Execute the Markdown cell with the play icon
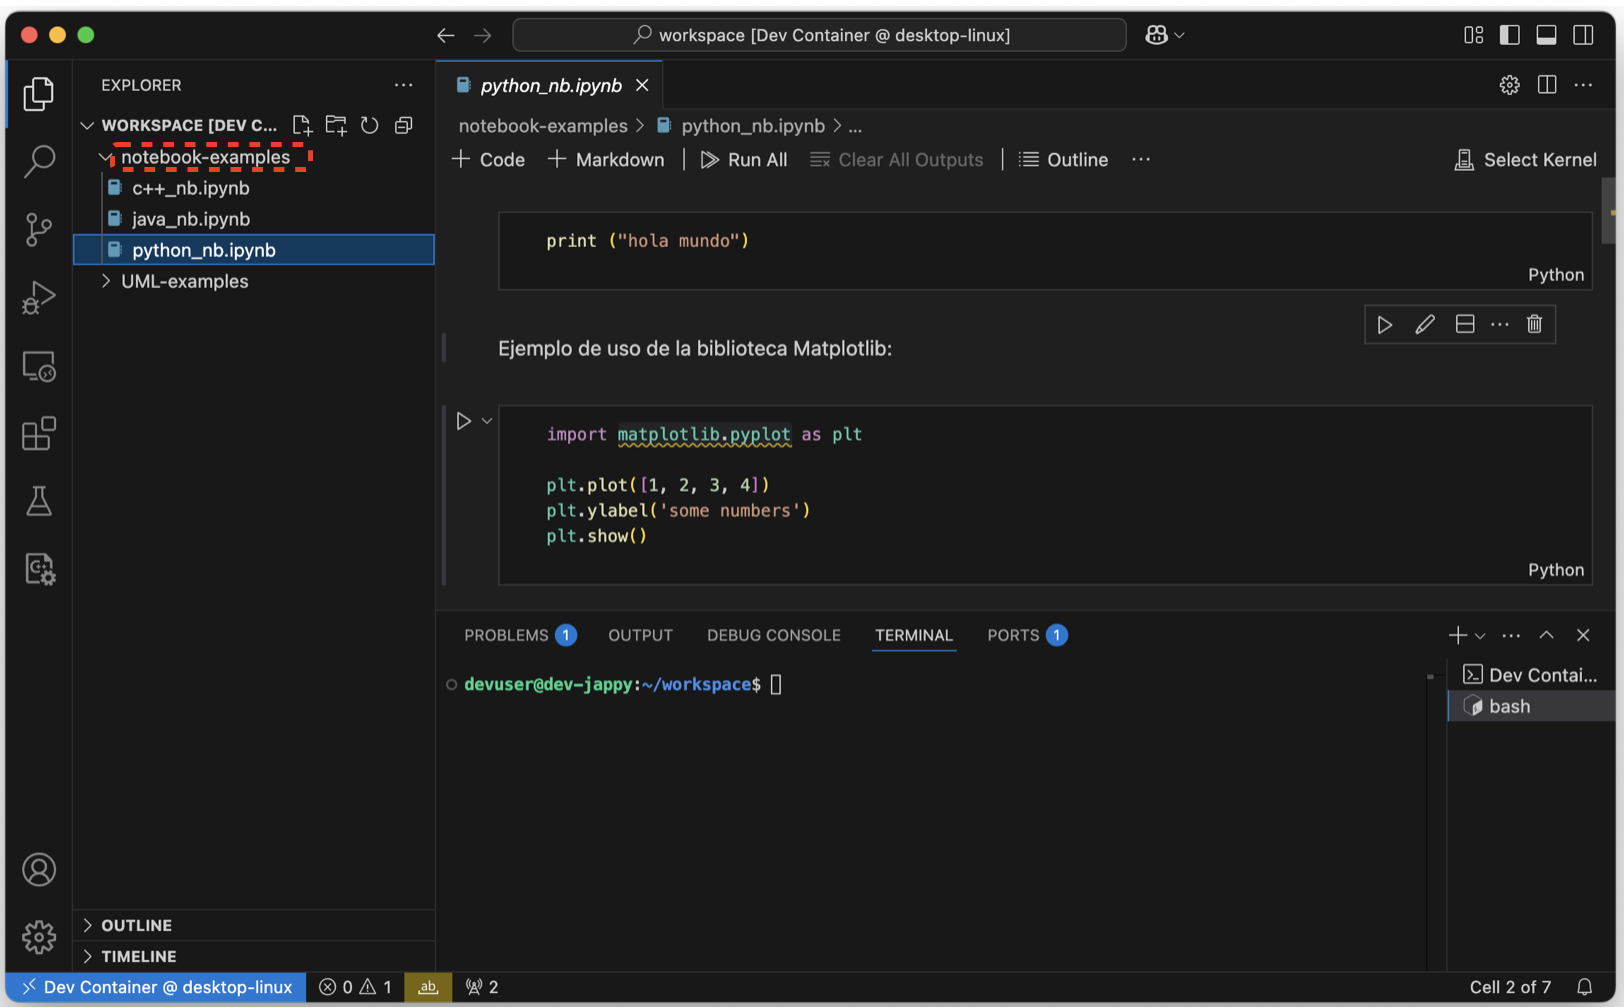Image resolution: width=1624 pixels, height=1008 pixels. pos(1385,325)
